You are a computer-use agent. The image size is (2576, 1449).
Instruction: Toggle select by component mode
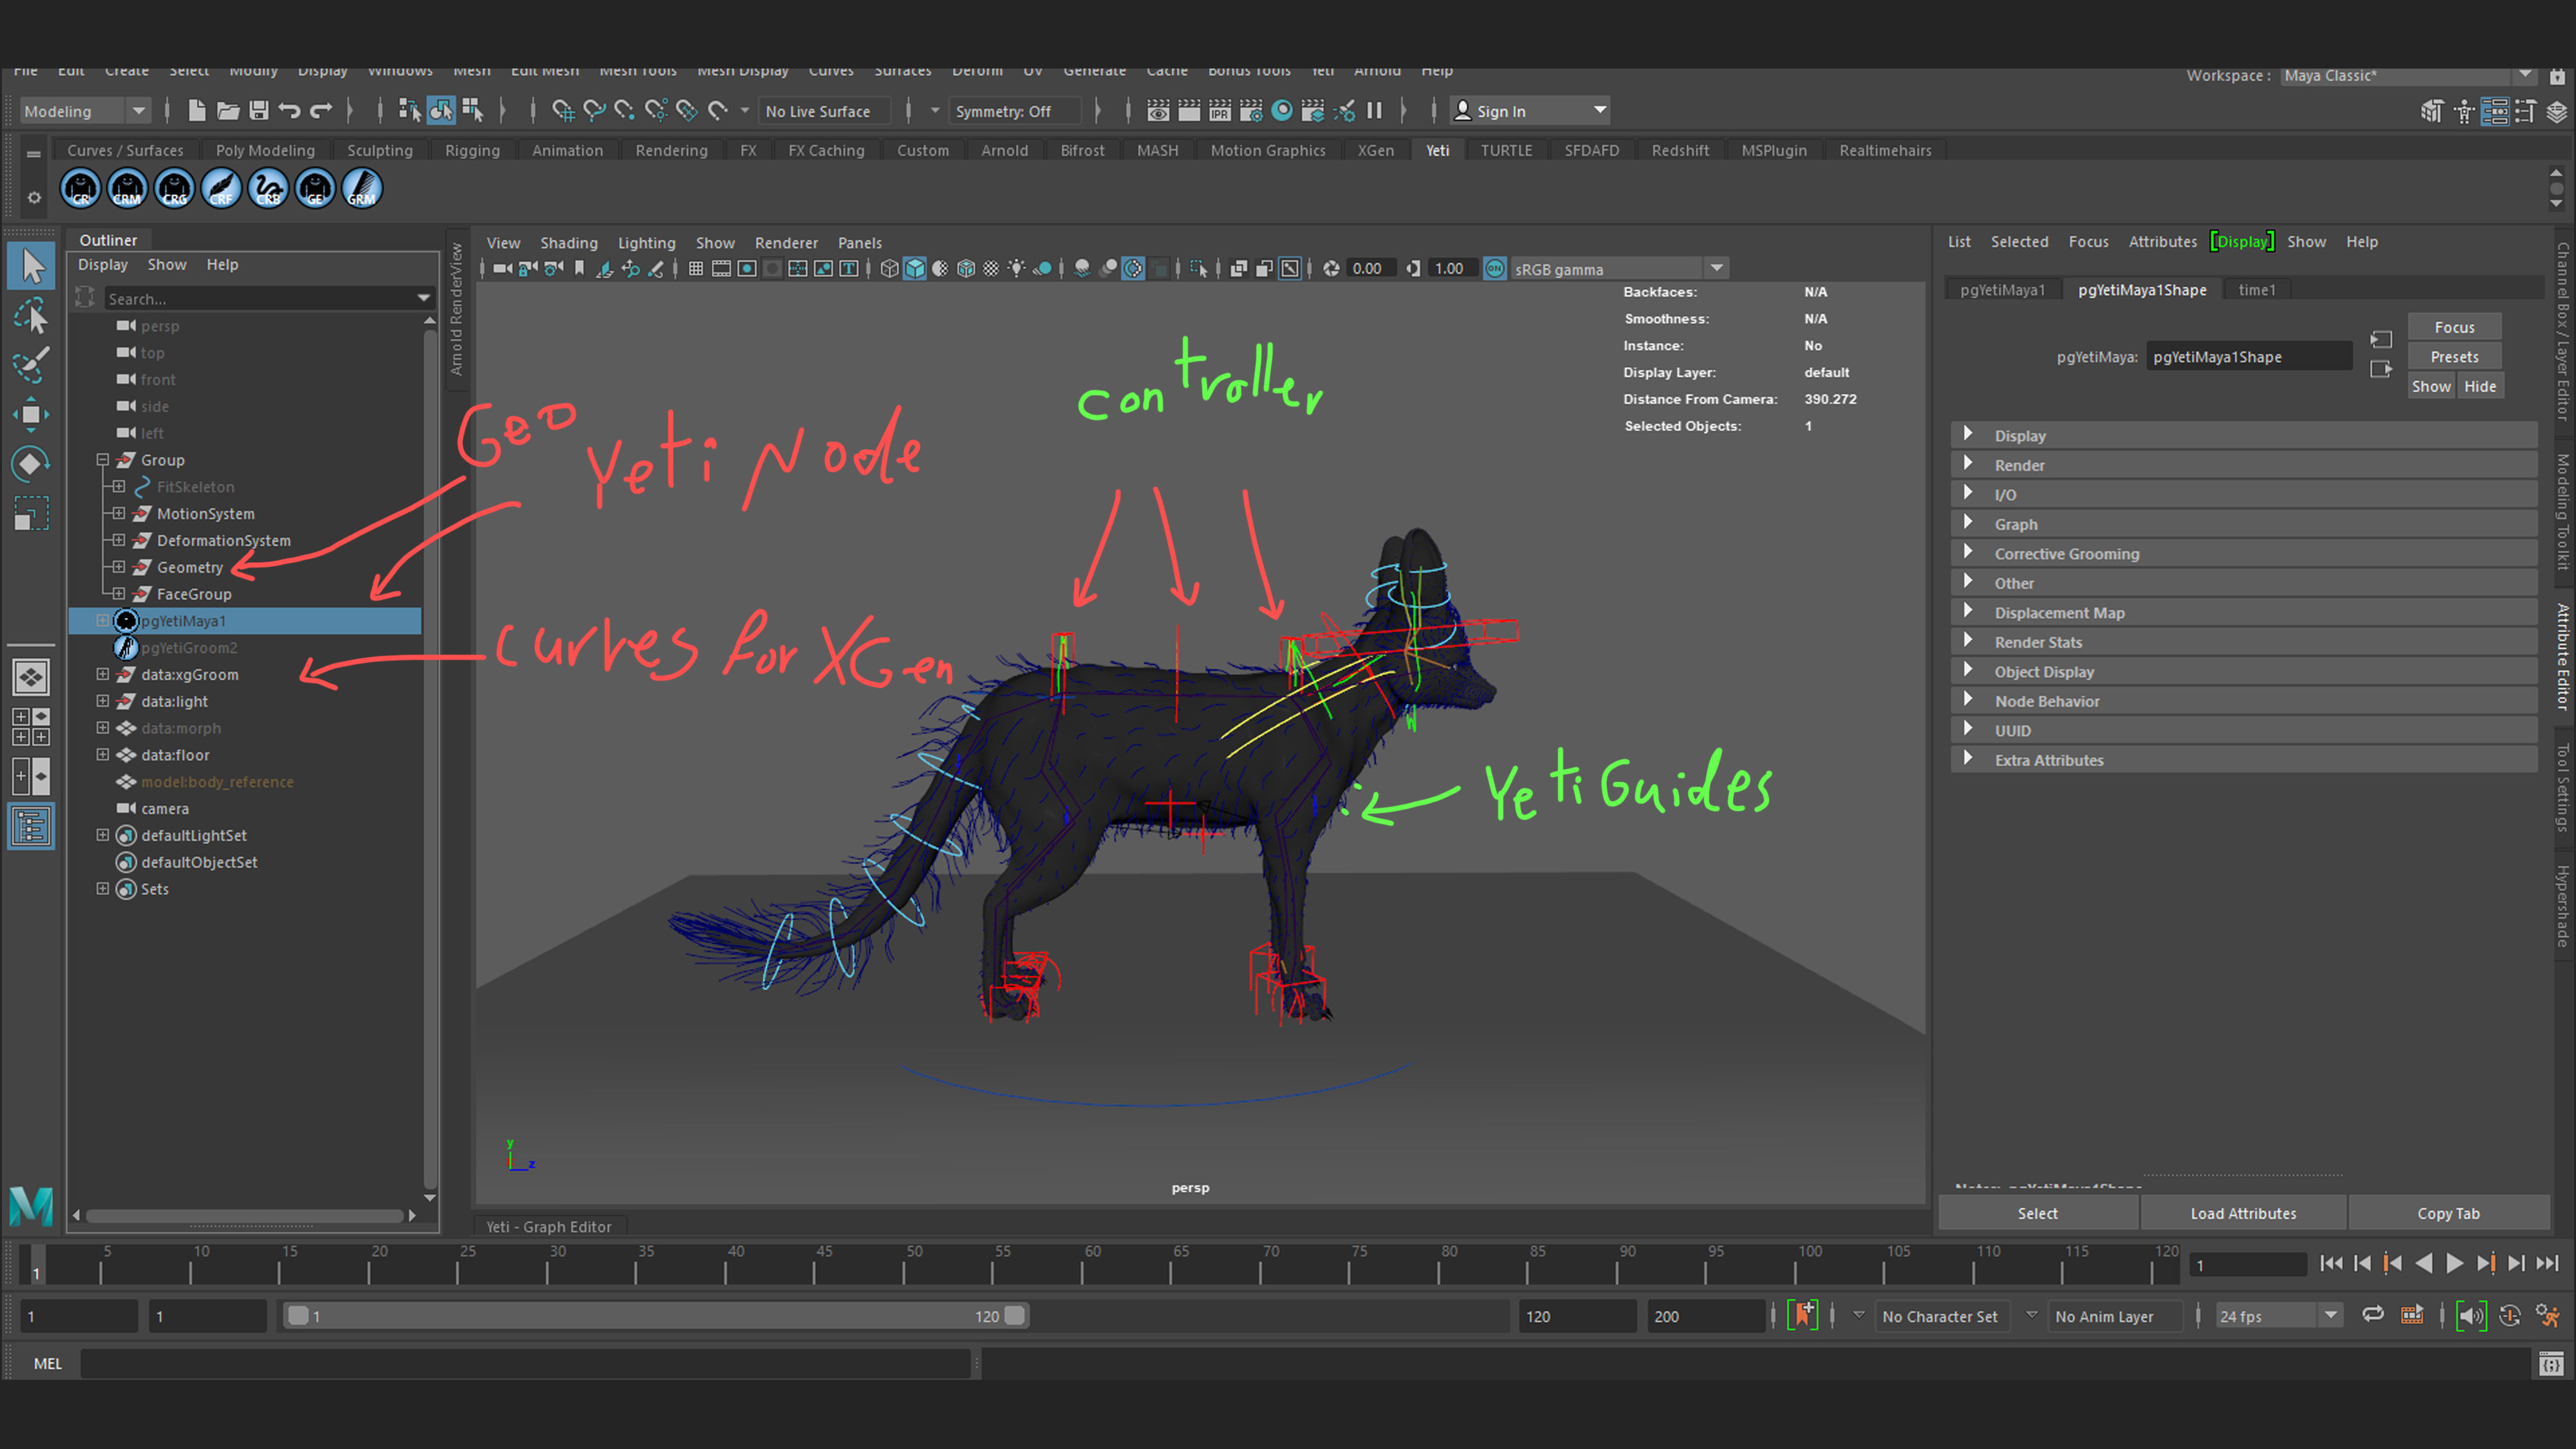[x=472, y=111]
